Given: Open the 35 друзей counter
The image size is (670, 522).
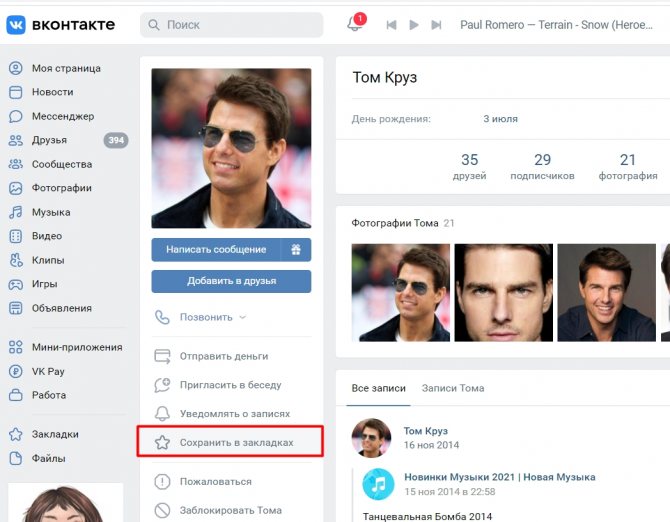Looking at the screenshot, I should [x=469, y=167].
